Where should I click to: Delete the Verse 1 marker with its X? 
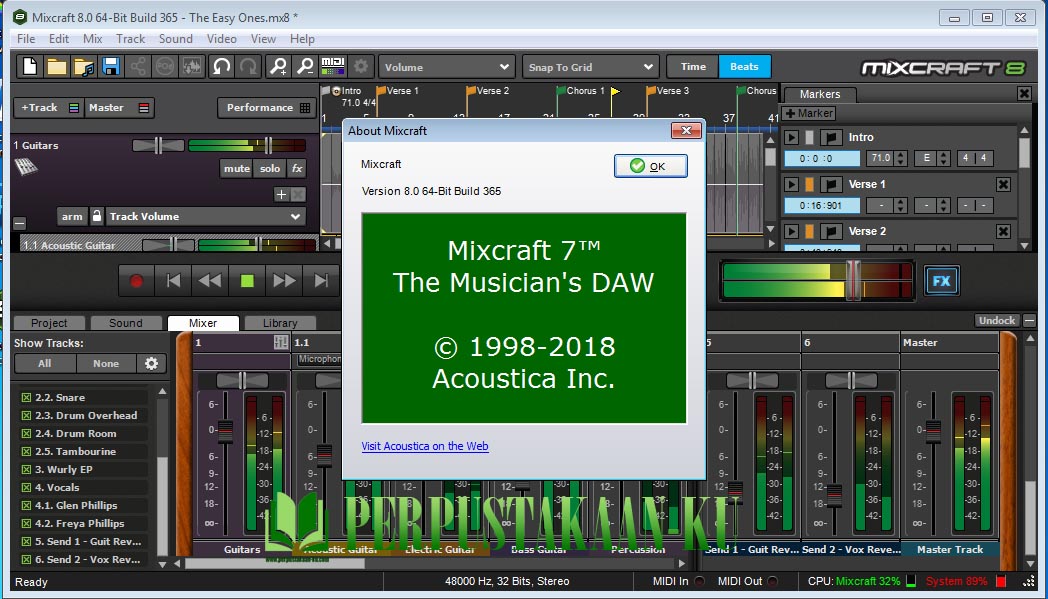pos(1003,184)
